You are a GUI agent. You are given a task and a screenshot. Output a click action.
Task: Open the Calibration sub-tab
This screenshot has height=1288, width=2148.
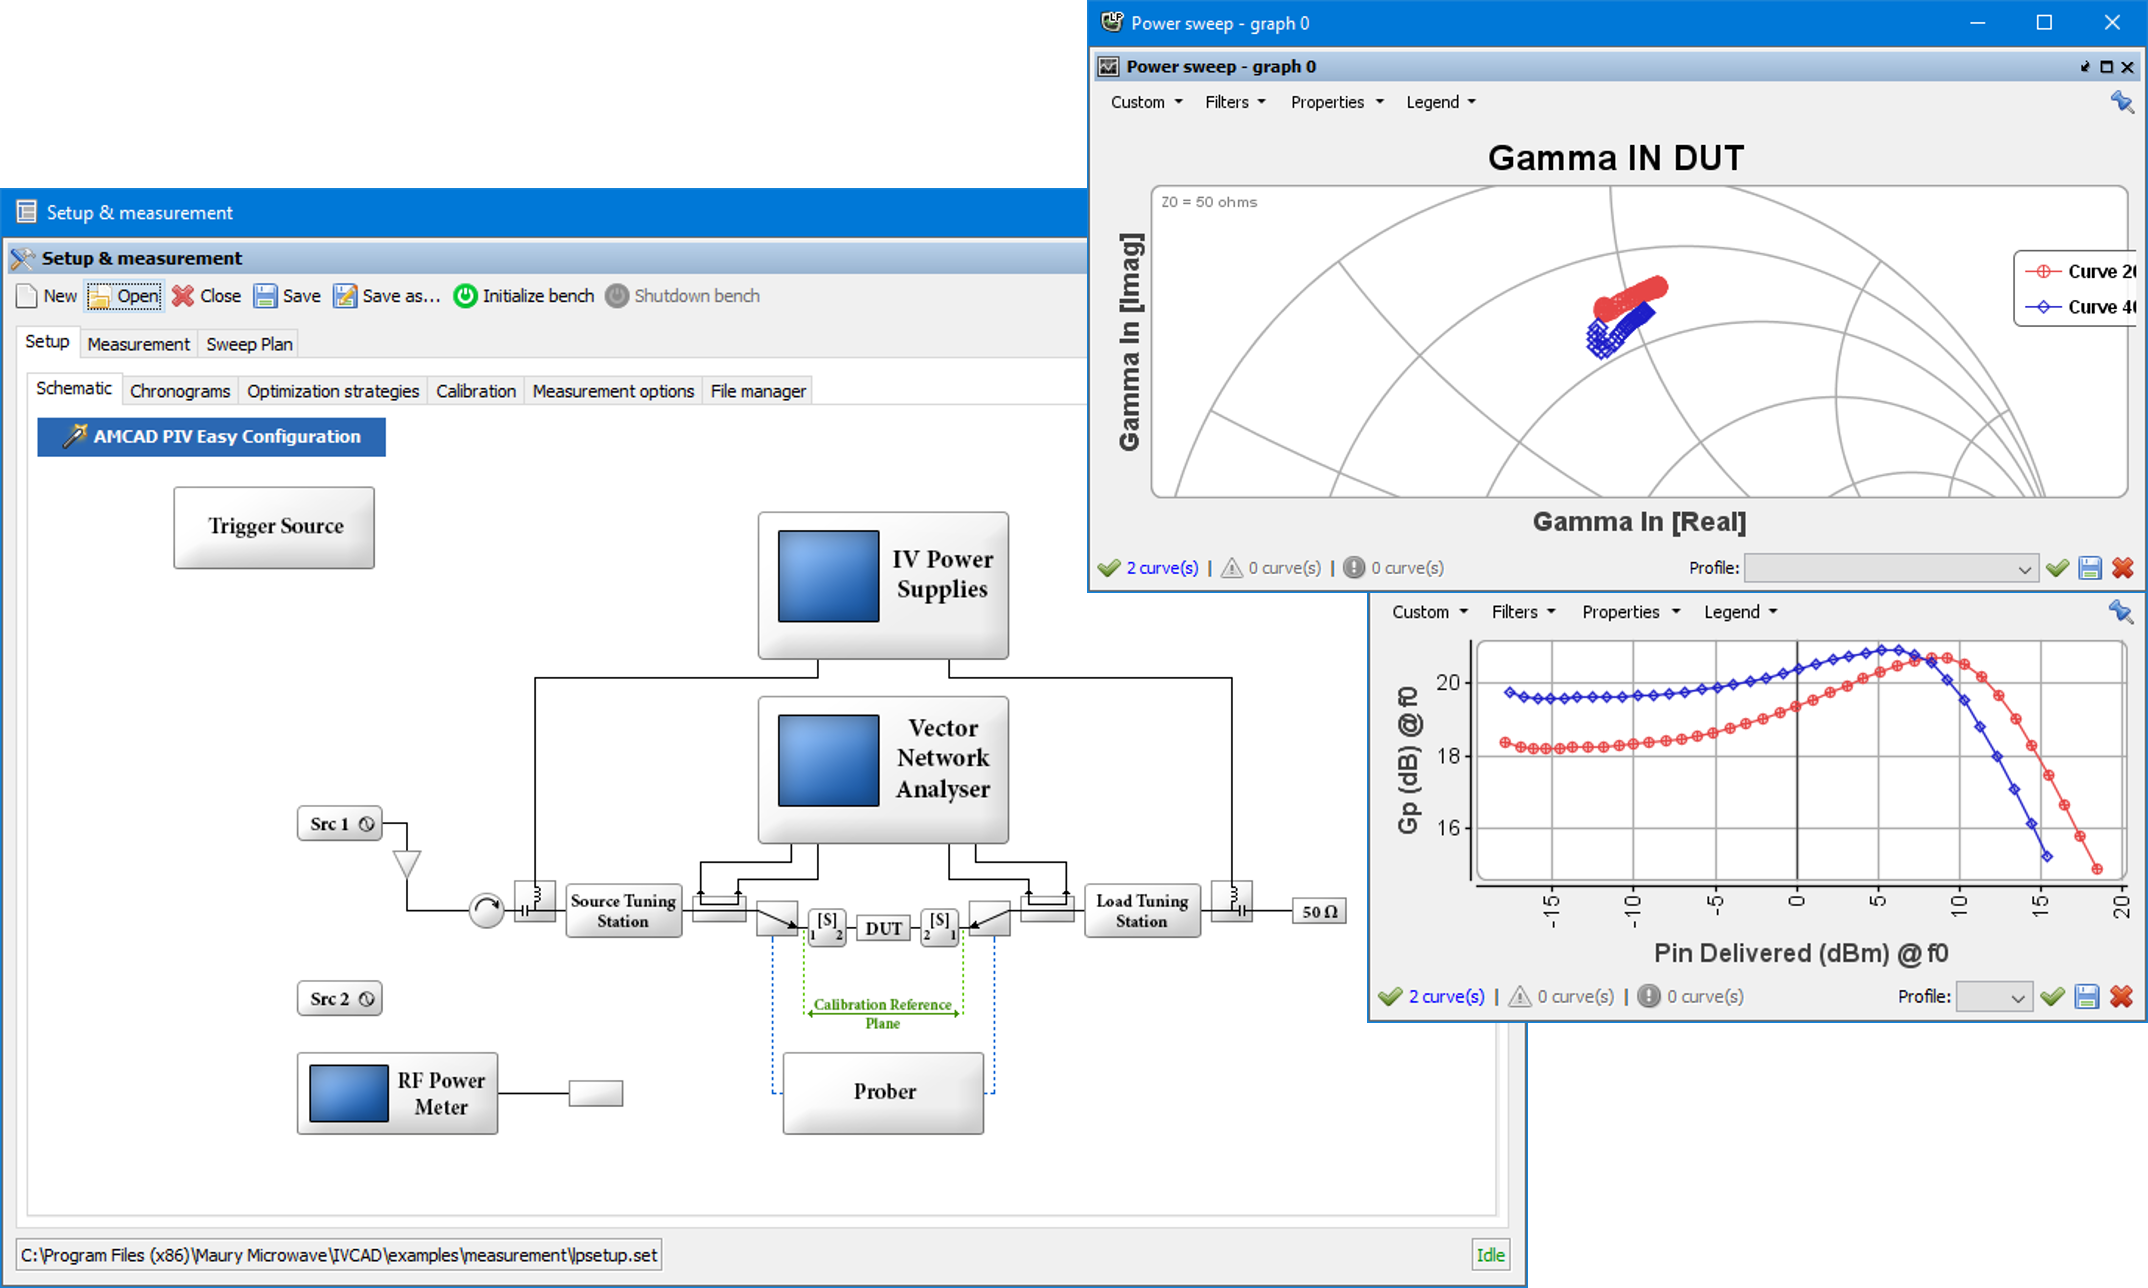click(x=476, y=391)
